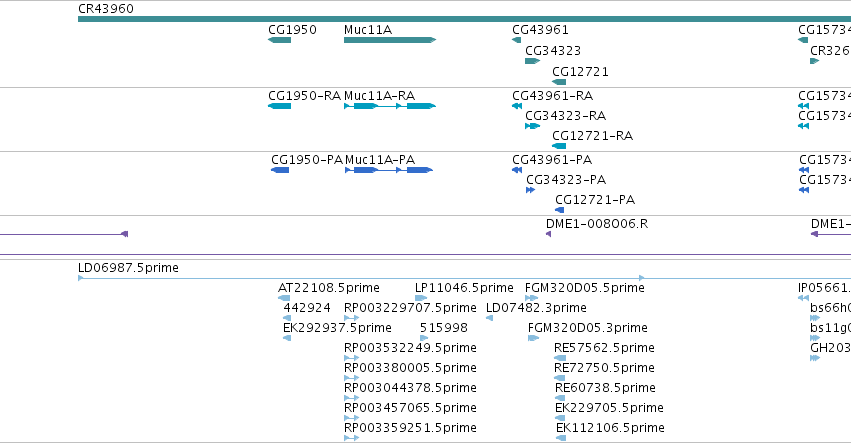Click the CG12721 gene glyph
The image size is (851, 443).
point(559,82)
